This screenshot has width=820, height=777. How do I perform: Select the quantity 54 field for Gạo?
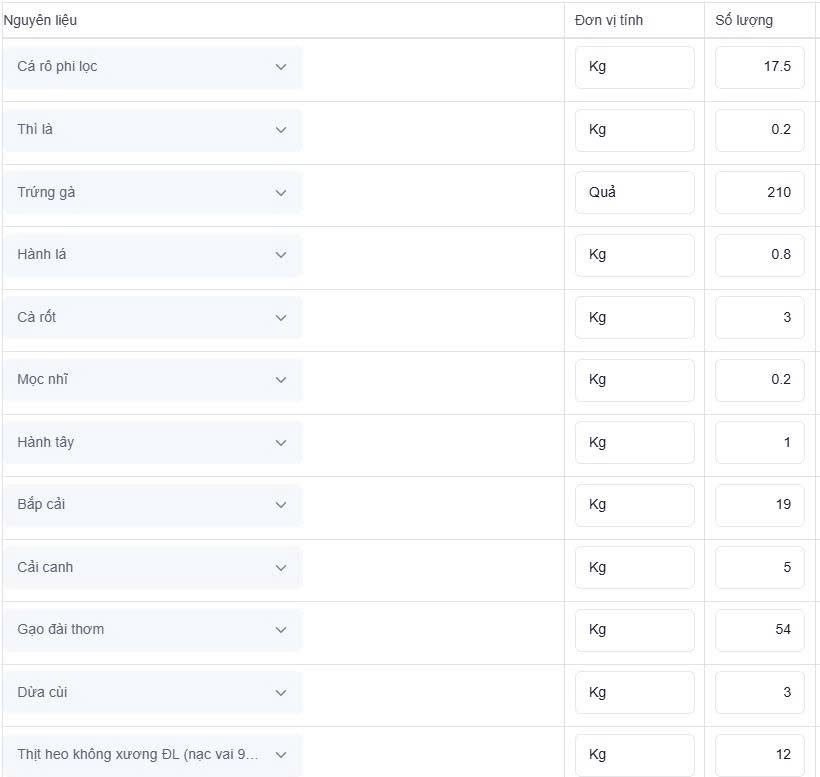759,630
